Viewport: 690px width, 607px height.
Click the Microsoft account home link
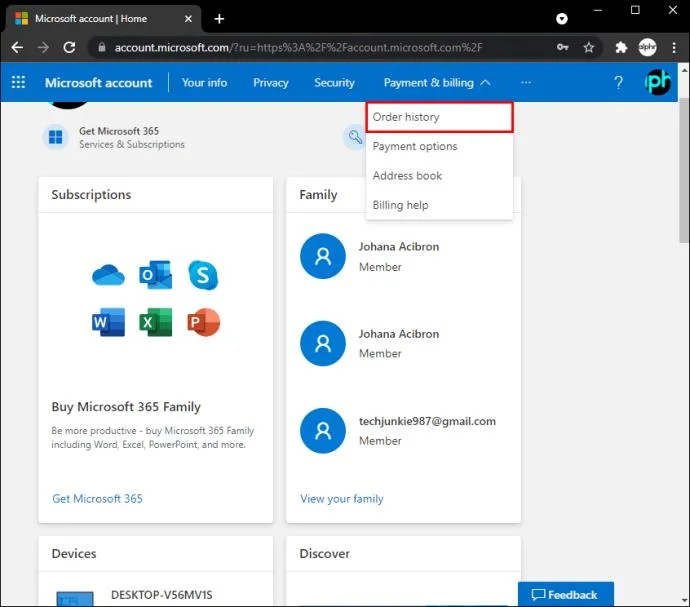point(99,82)
